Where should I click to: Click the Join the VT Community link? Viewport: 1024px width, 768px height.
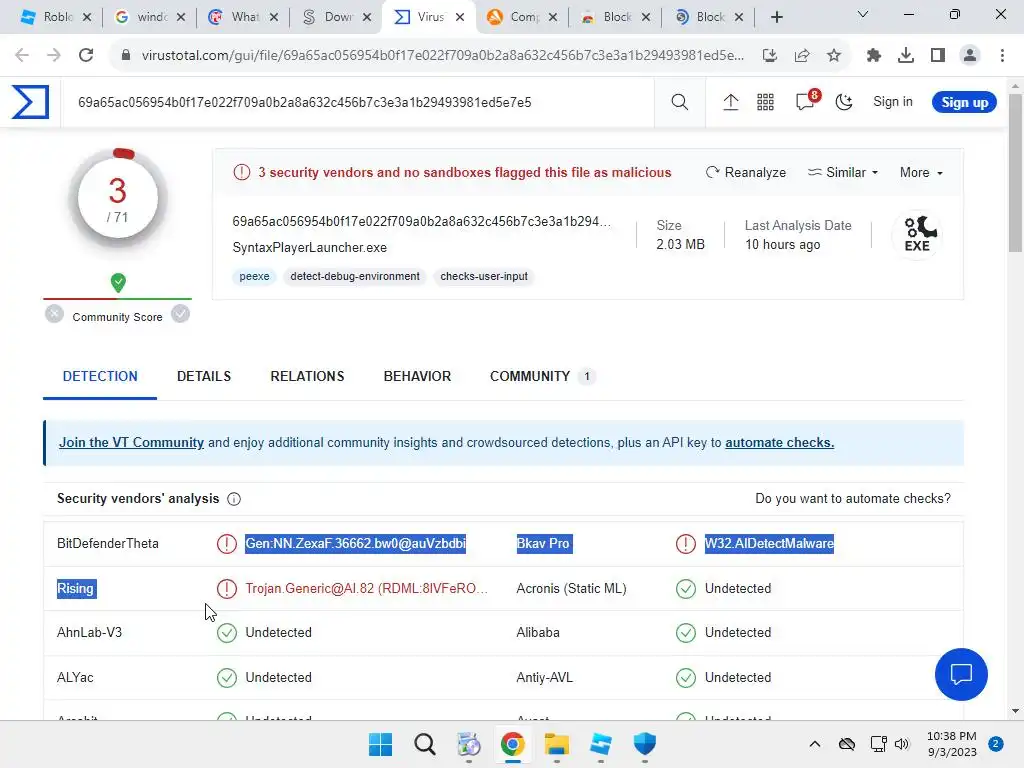(131, 442)
